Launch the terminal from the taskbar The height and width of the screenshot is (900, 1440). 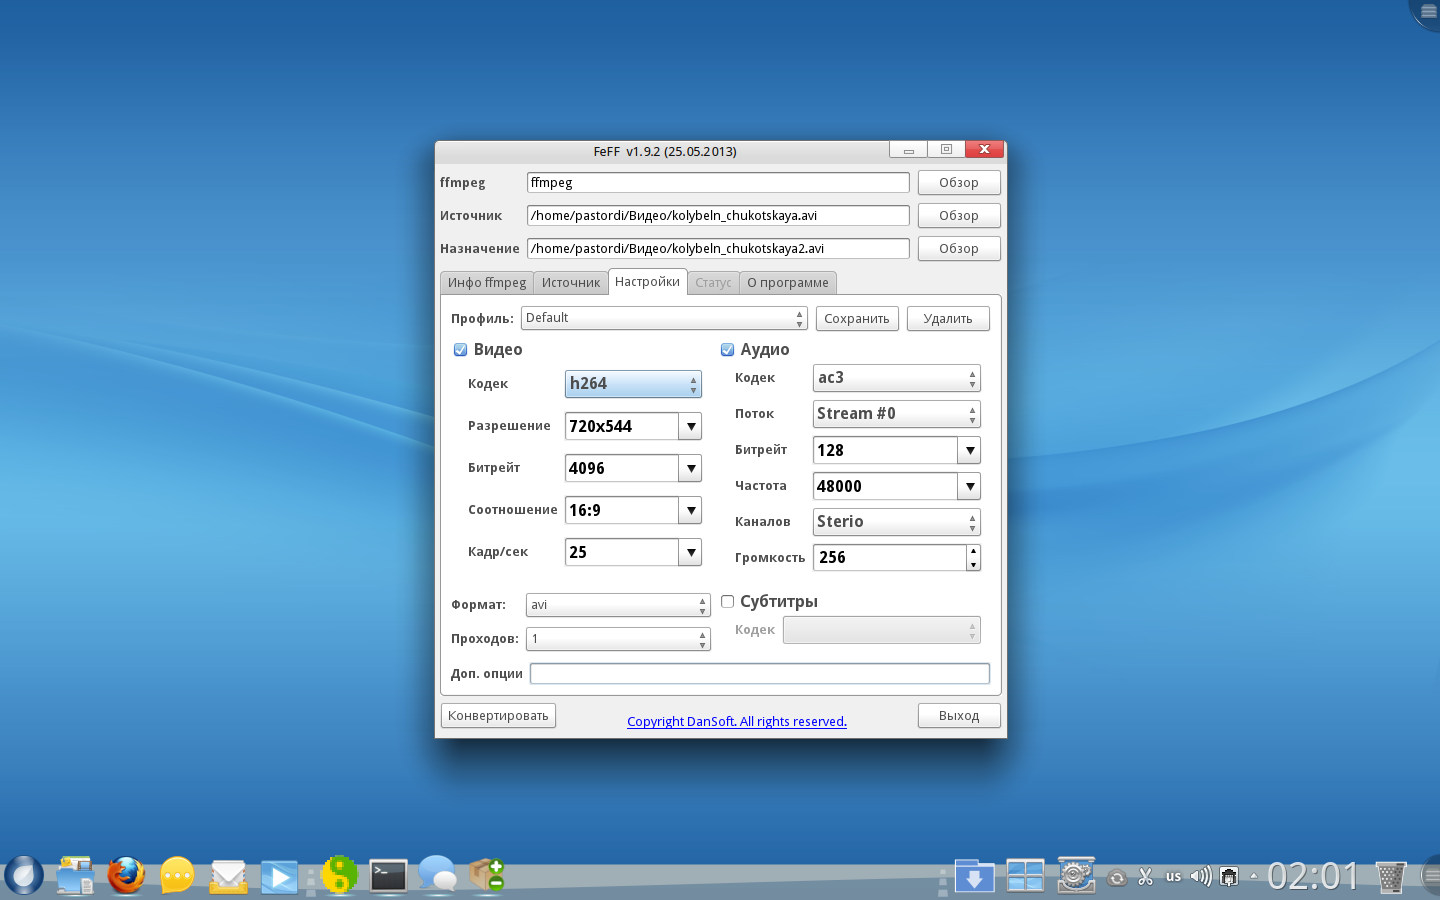pos(387,876)
